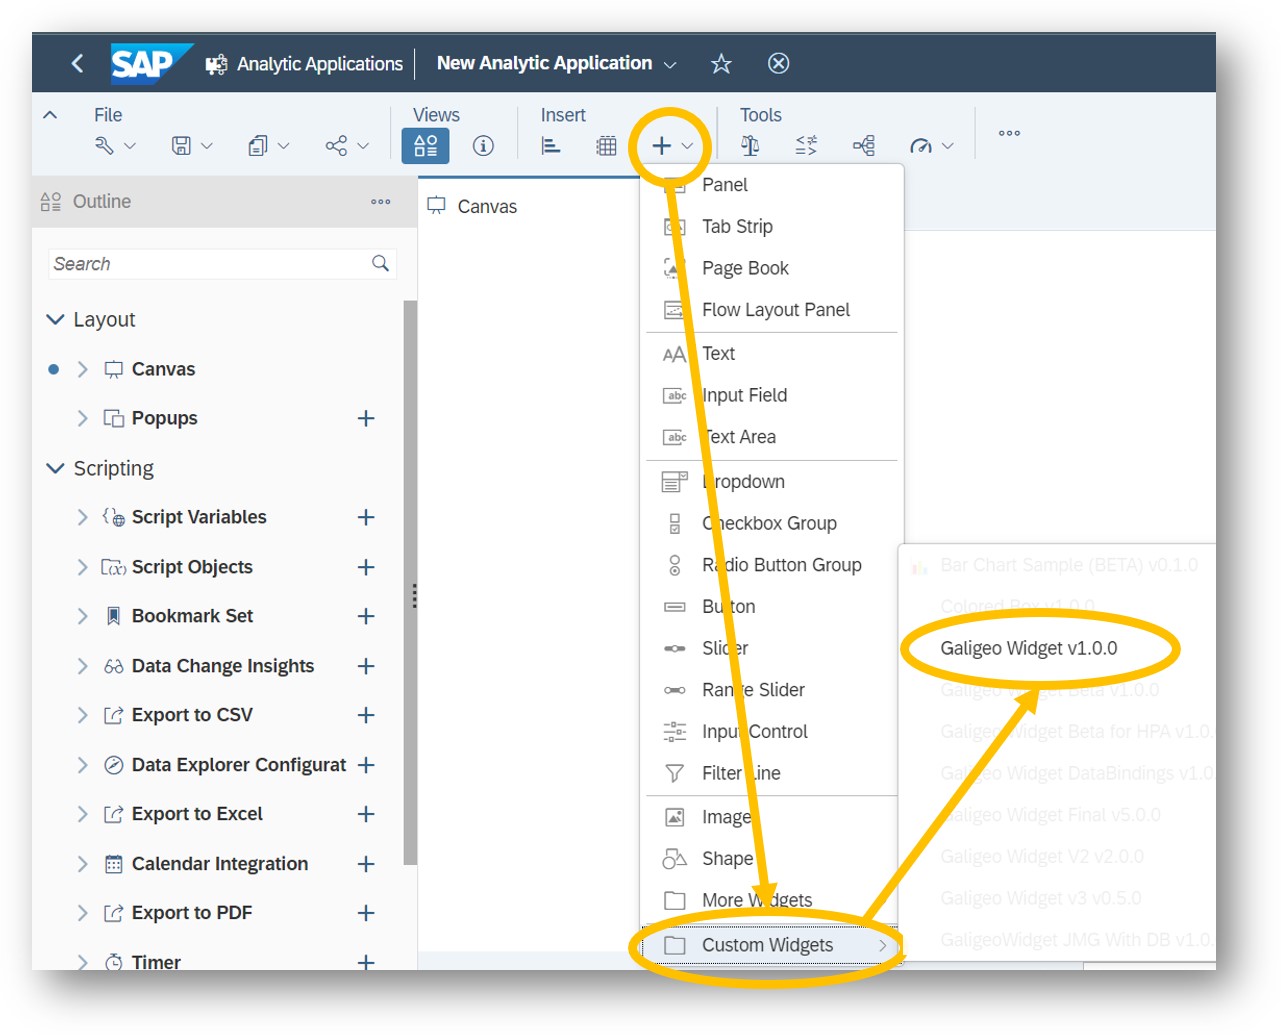
Task: Open the Copy dropdown
Action: click(269, 146)
